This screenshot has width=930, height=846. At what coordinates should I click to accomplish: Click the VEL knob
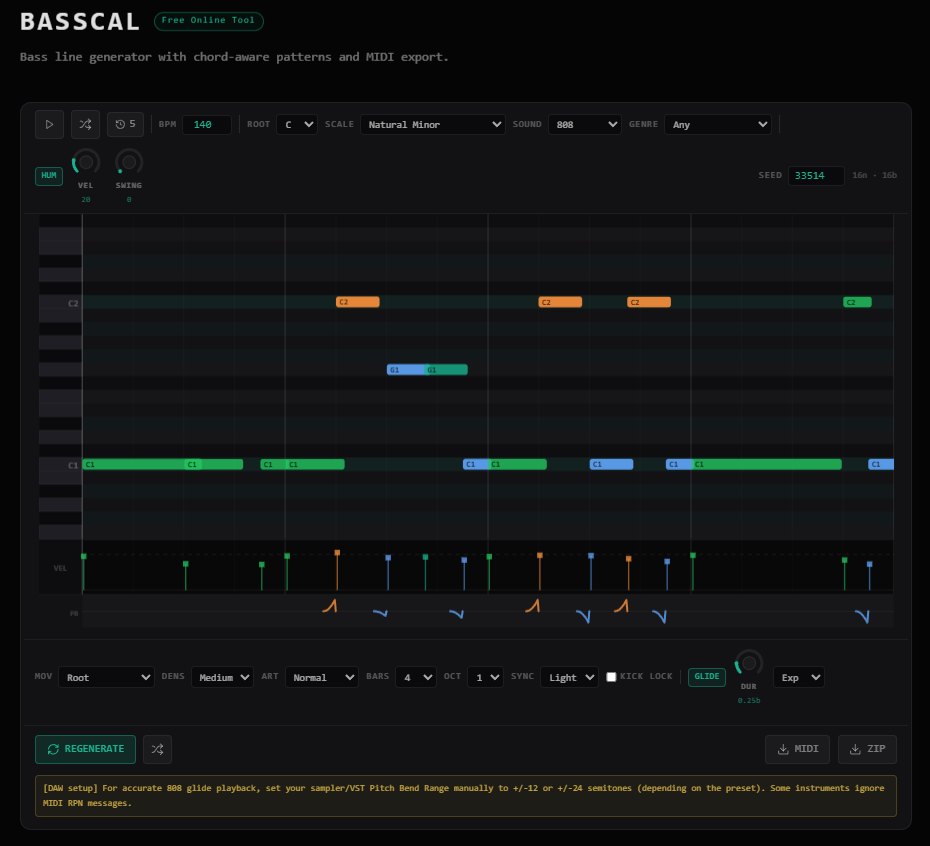pyautogui.click(x=86, y=163)
